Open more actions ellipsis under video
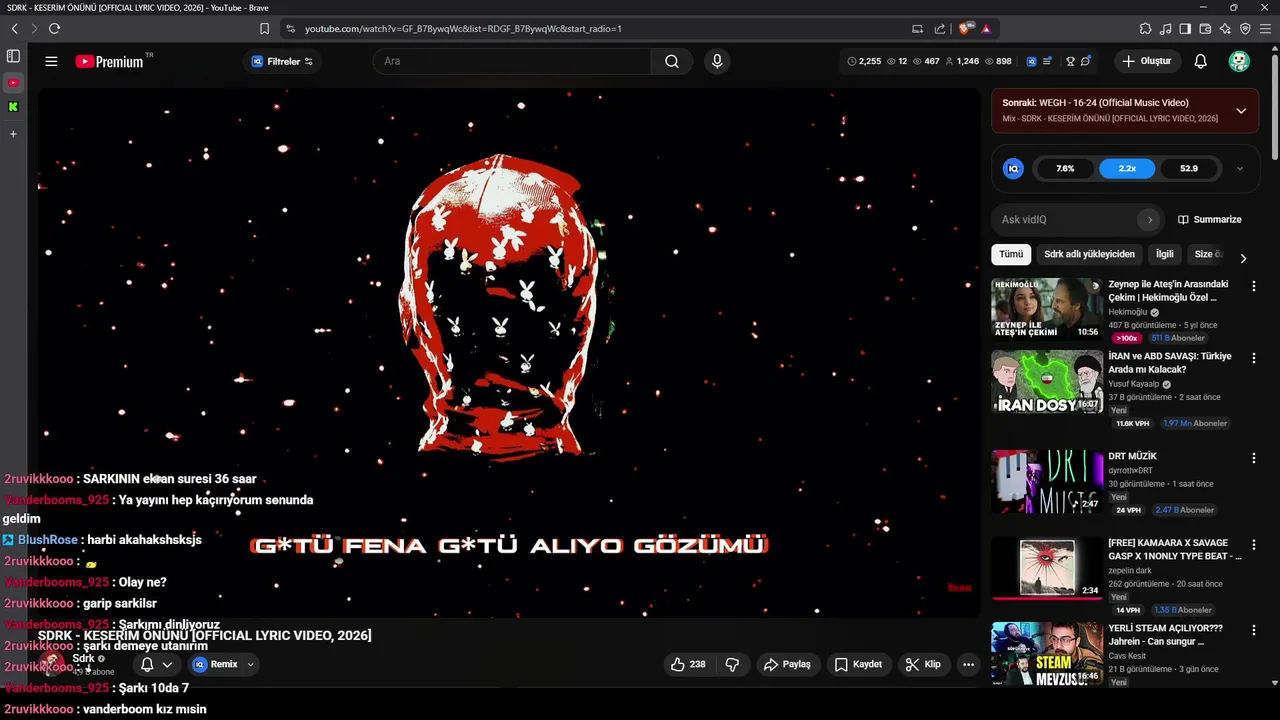 point(968,664)
